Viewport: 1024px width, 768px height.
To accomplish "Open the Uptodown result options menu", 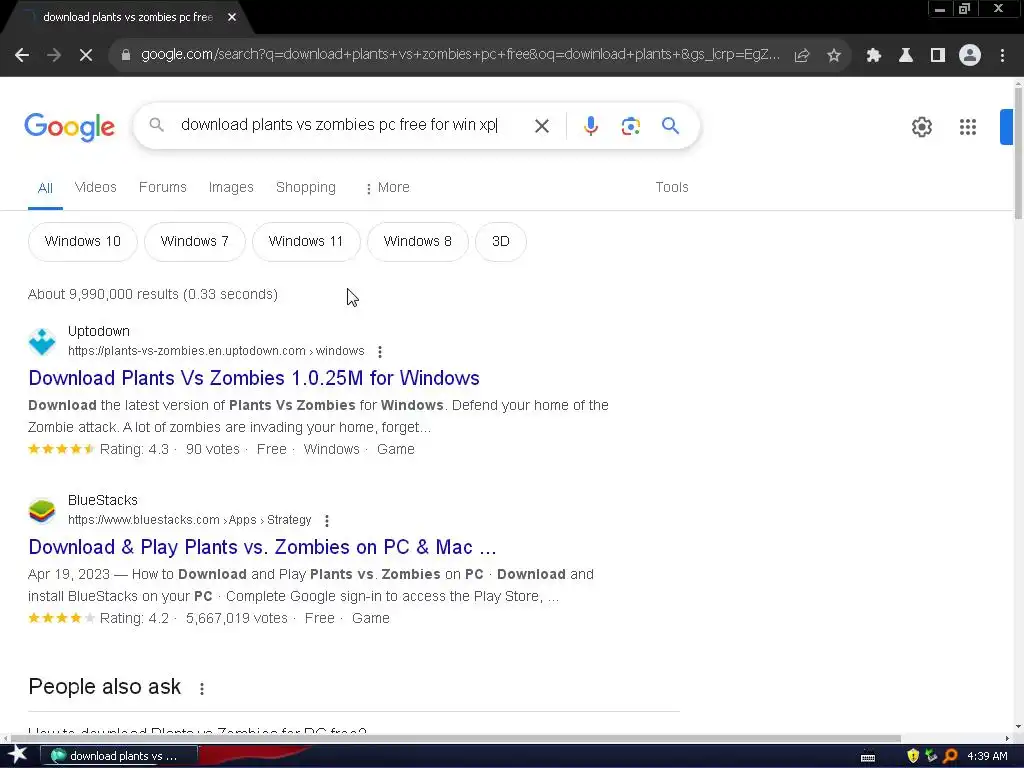I will [x=380, y=352].
